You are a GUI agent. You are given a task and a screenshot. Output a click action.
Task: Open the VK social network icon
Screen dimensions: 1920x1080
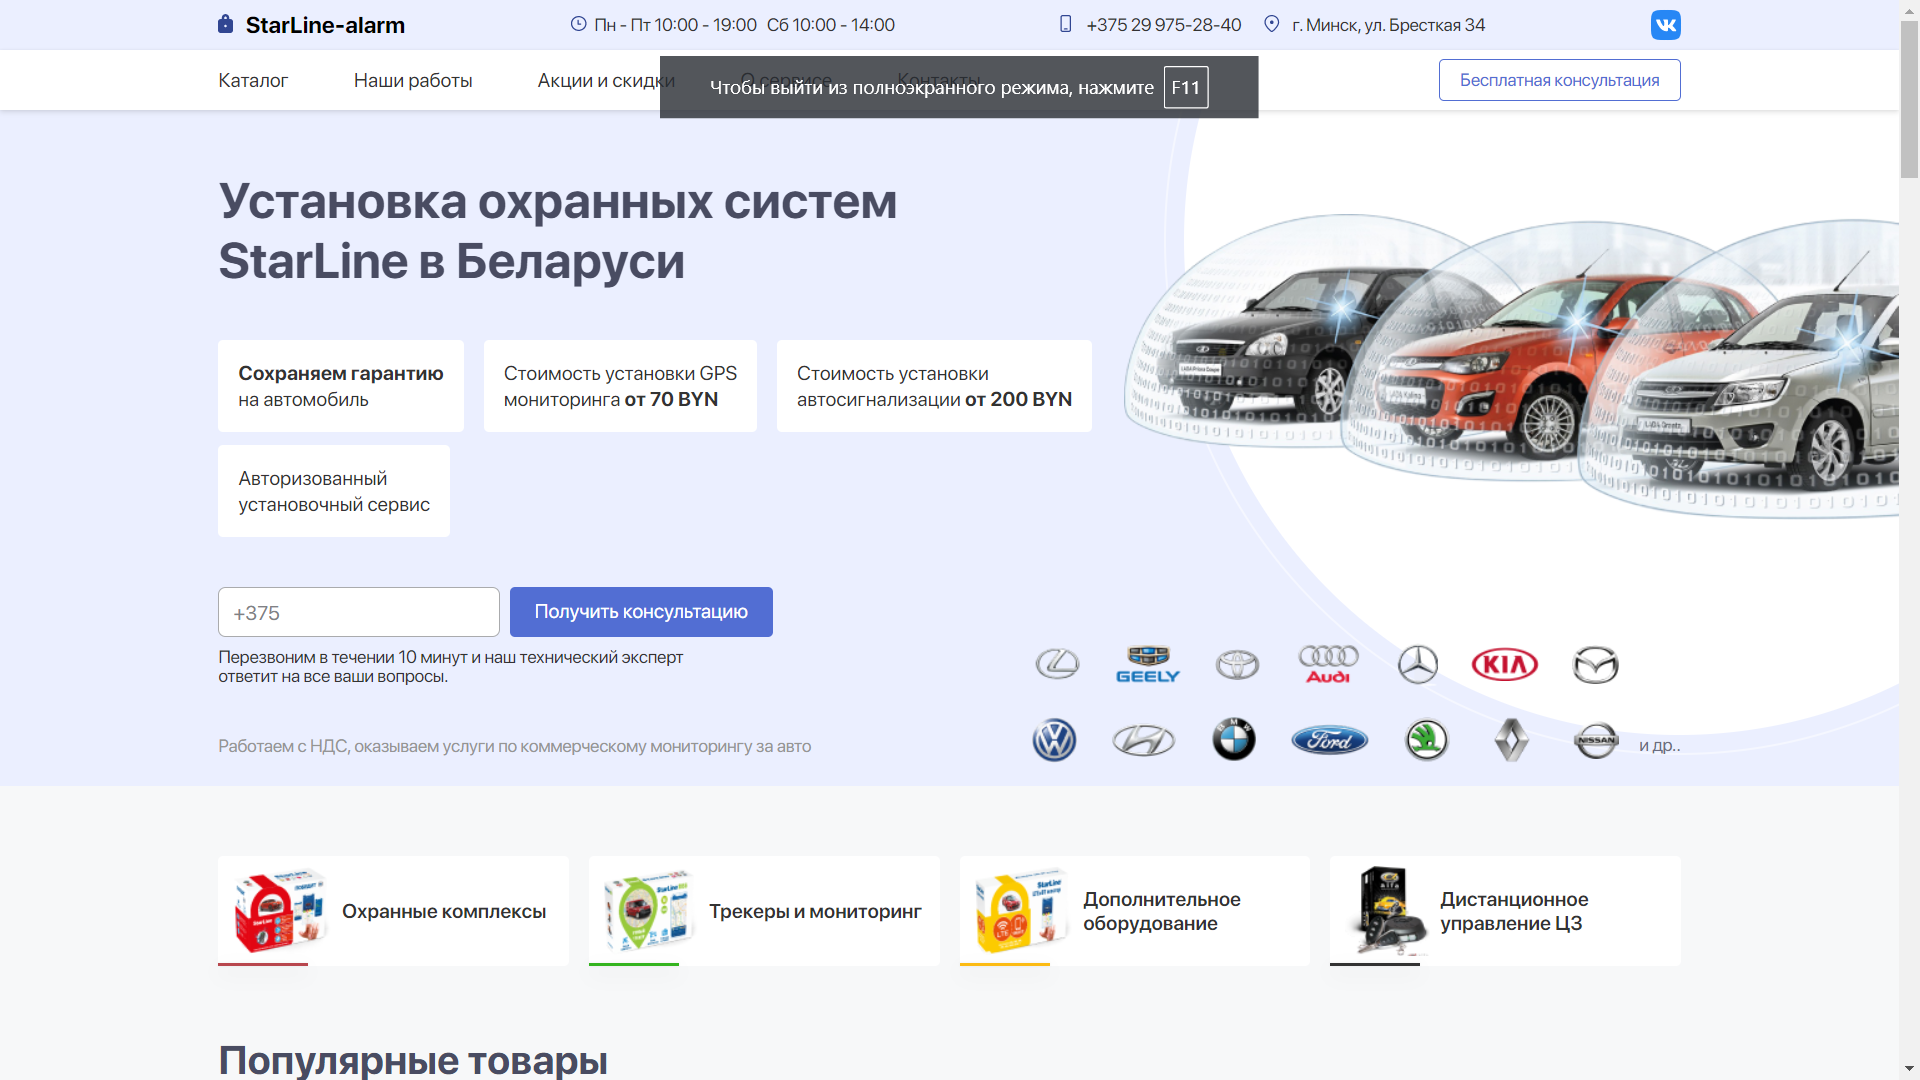pos(1665,25)
